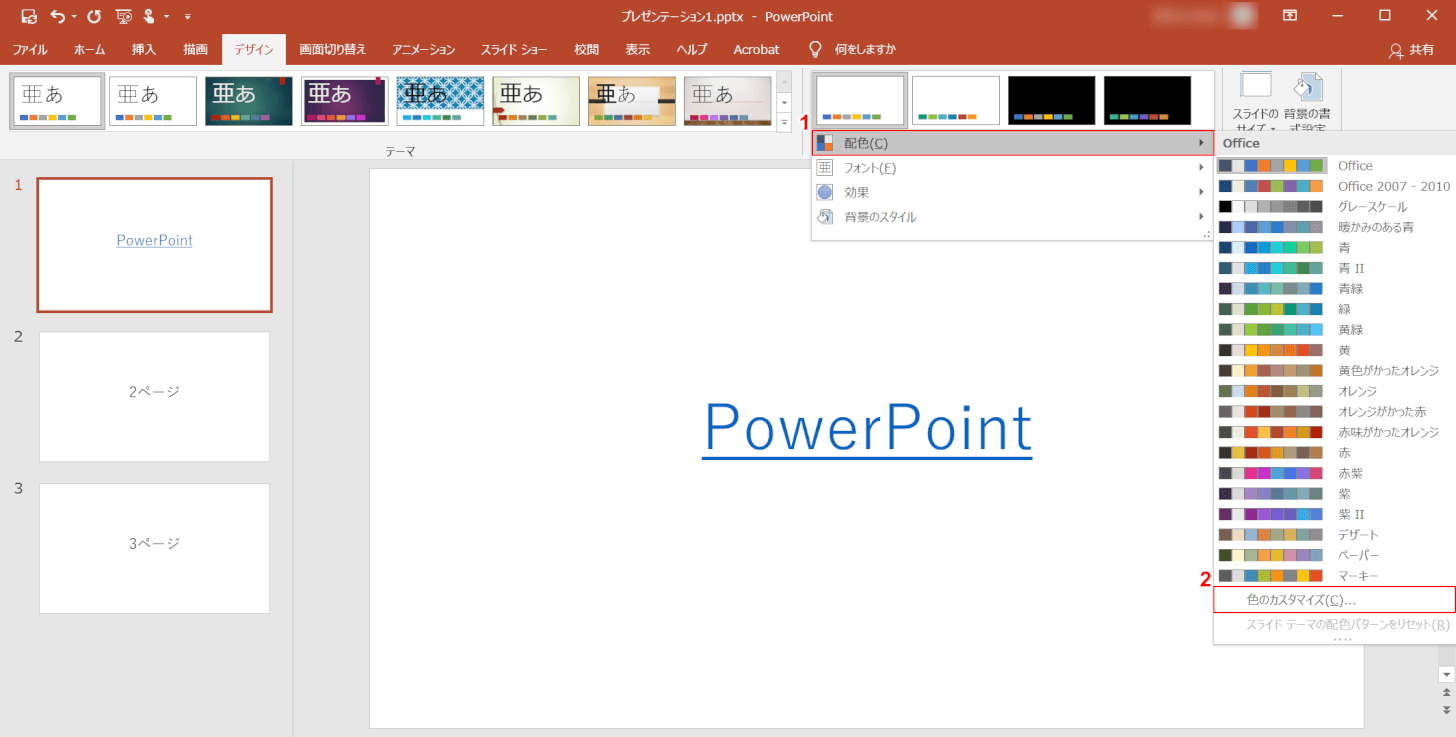
Task: Select the purple gradient theme thumbnail
Action: 345,101
